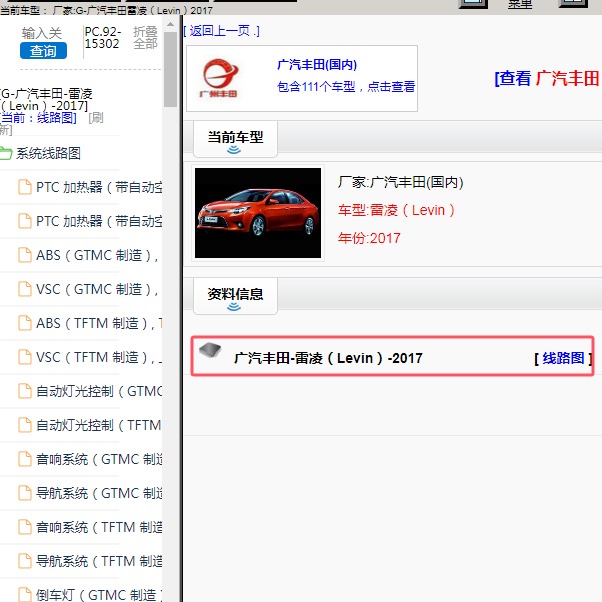Image resolution: width=602 pixels, height=602 pixels.
Task: Open 自动灯光控制（TFTM tree item
Action: click(x=99, y=425)
